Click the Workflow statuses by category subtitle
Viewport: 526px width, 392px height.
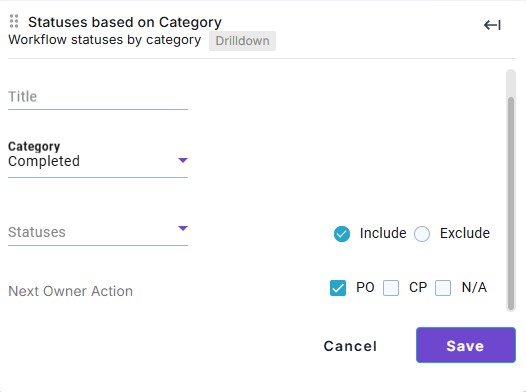[105, 40]
